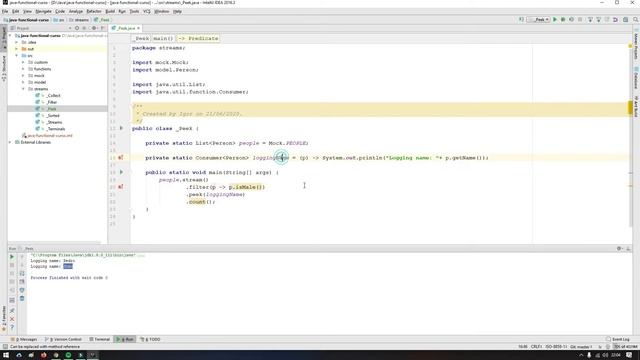The height and width of the screenshot is (360, 640).
Task: Click the Build project icon left of run config
Action: tap(521, 20)
